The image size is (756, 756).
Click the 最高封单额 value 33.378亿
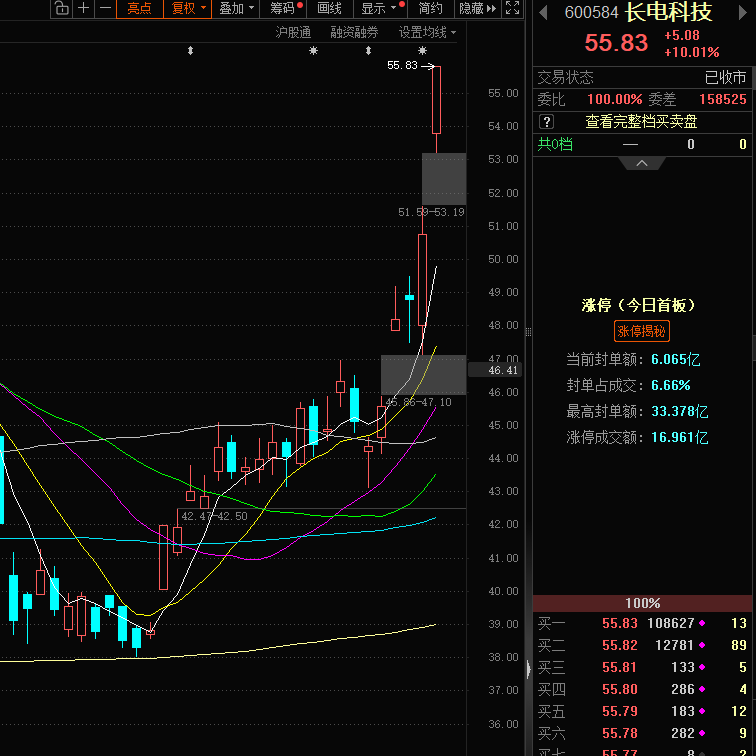[x=680, y=411]
